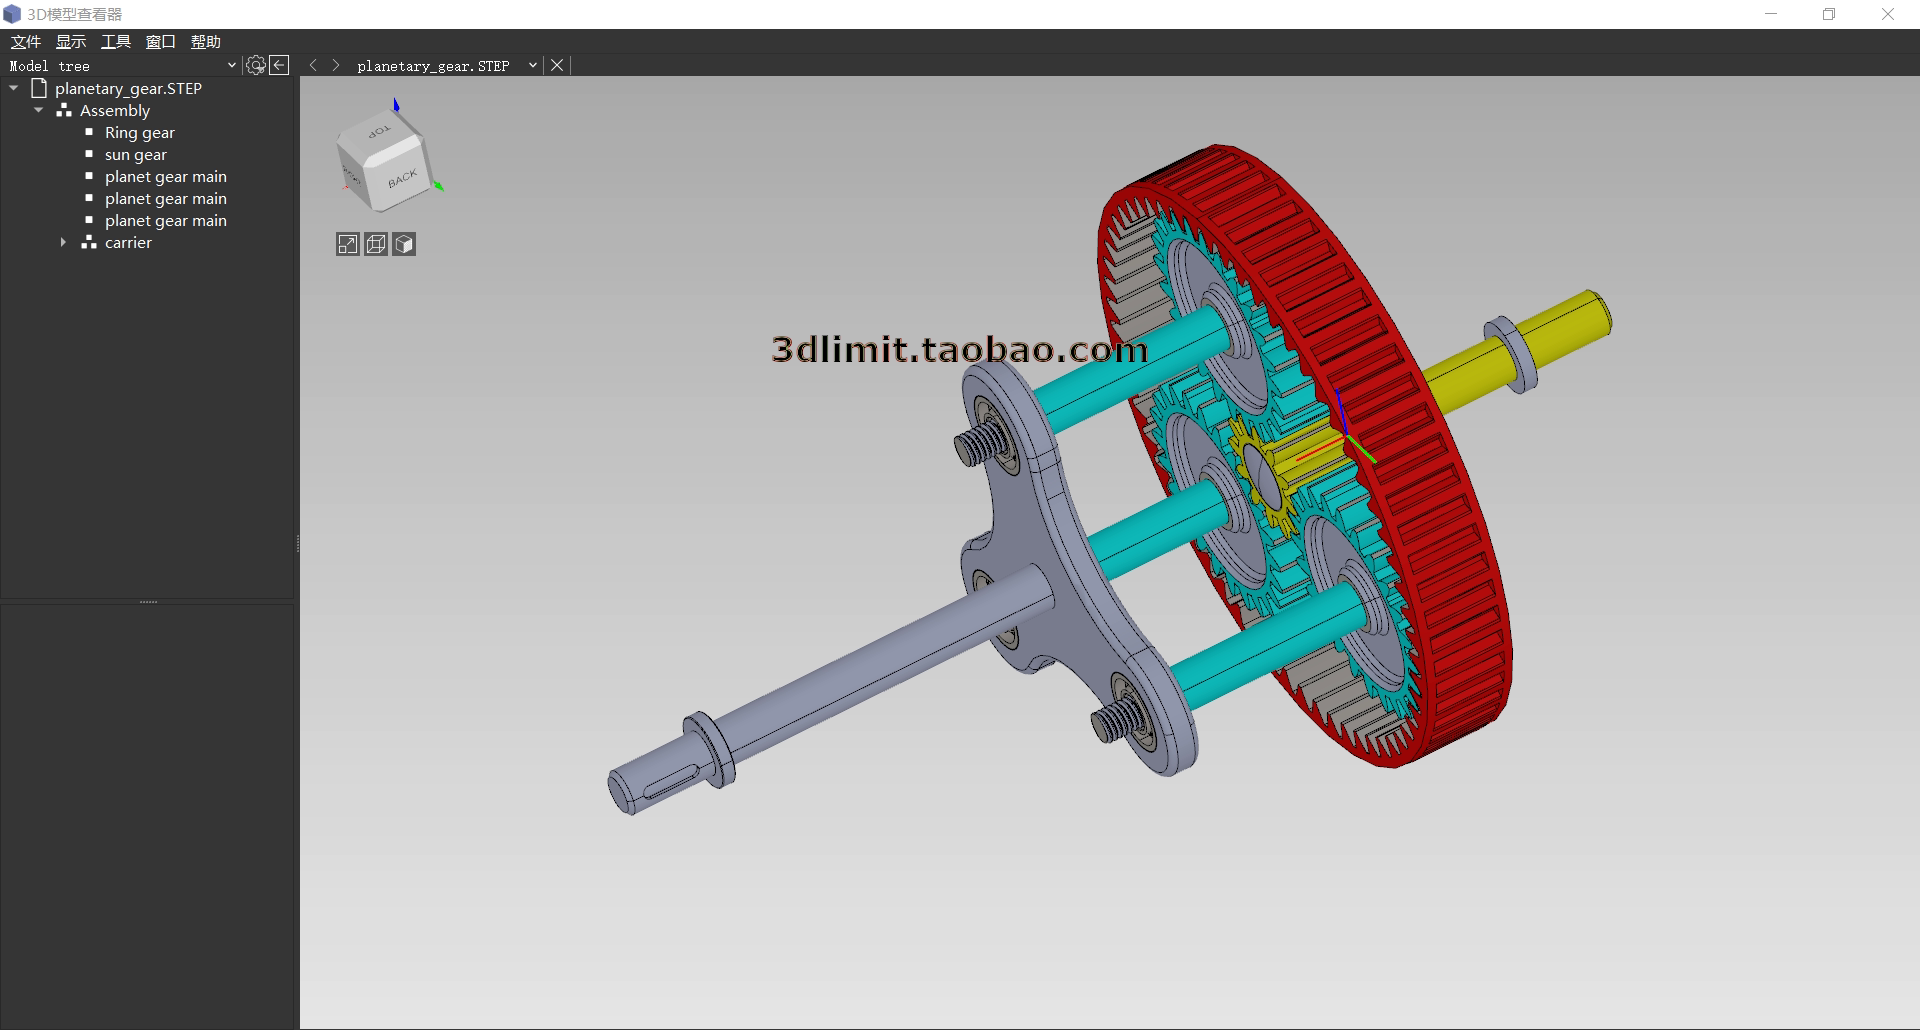Restore down the 3D模型查看器 window
1920x1030 pixels.
click(1829, 14)
